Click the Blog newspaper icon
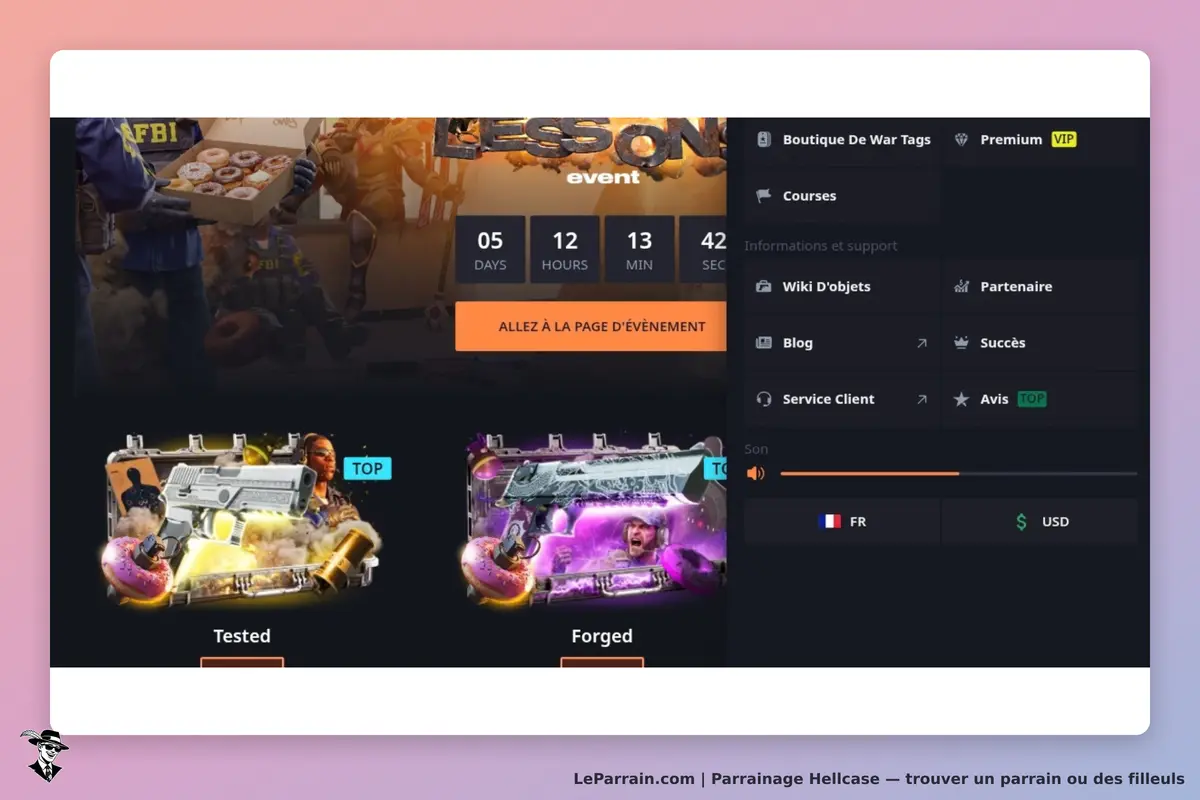 [764, 343]
